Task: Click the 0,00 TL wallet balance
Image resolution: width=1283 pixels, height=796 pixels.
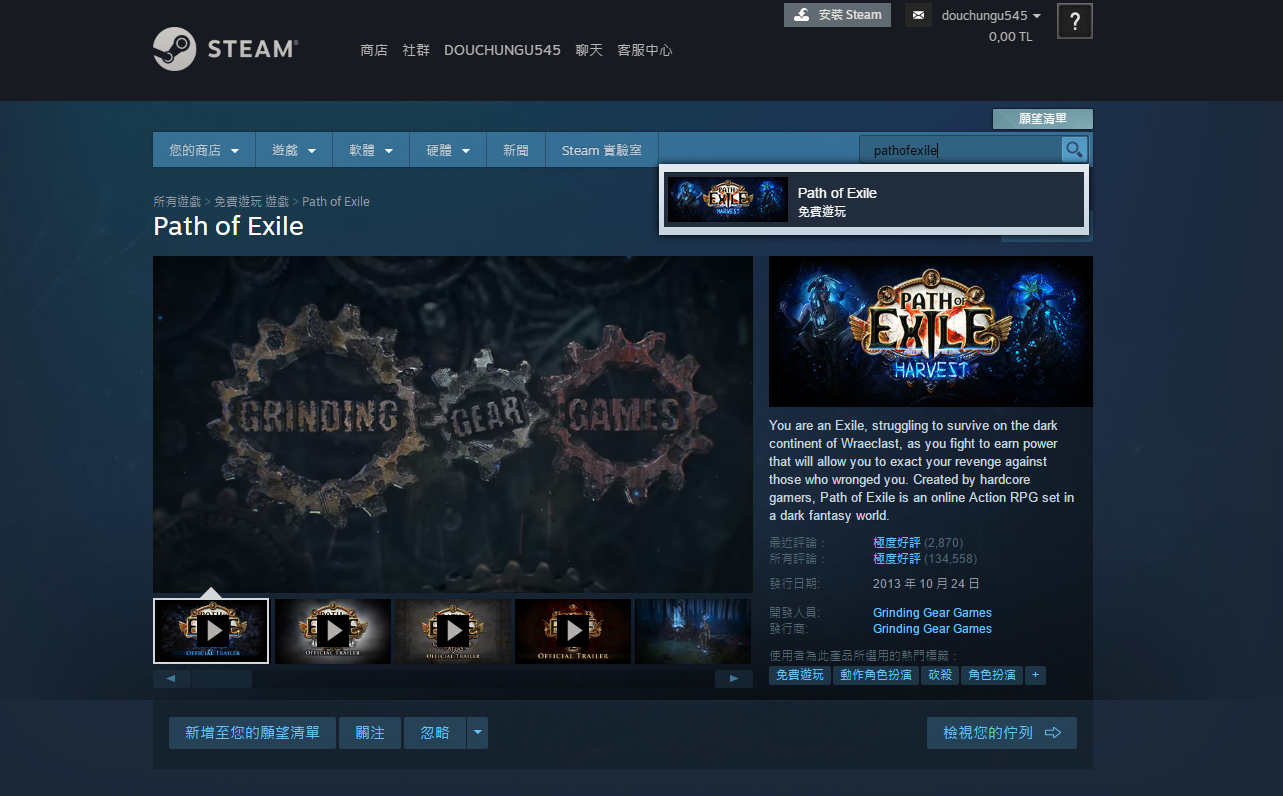Action: tap(1010, 37)
